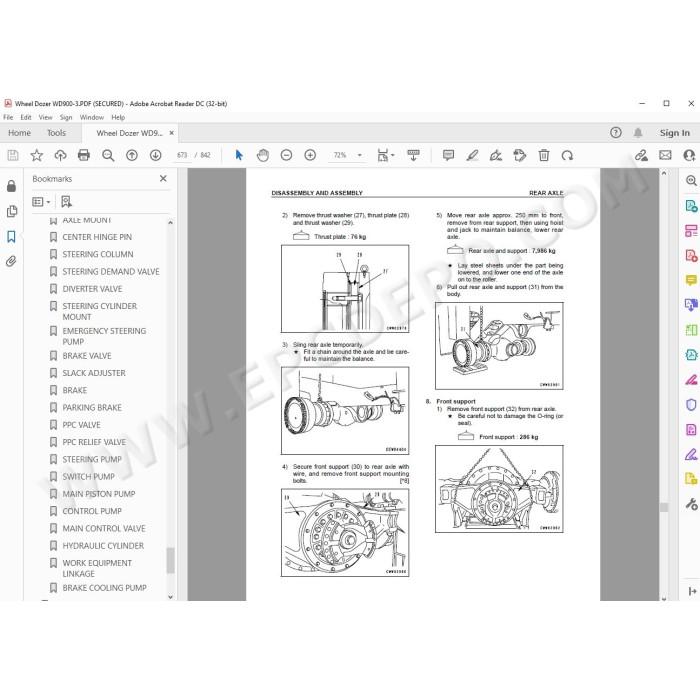
Task: Open the File menu
Action: (8, 117)
